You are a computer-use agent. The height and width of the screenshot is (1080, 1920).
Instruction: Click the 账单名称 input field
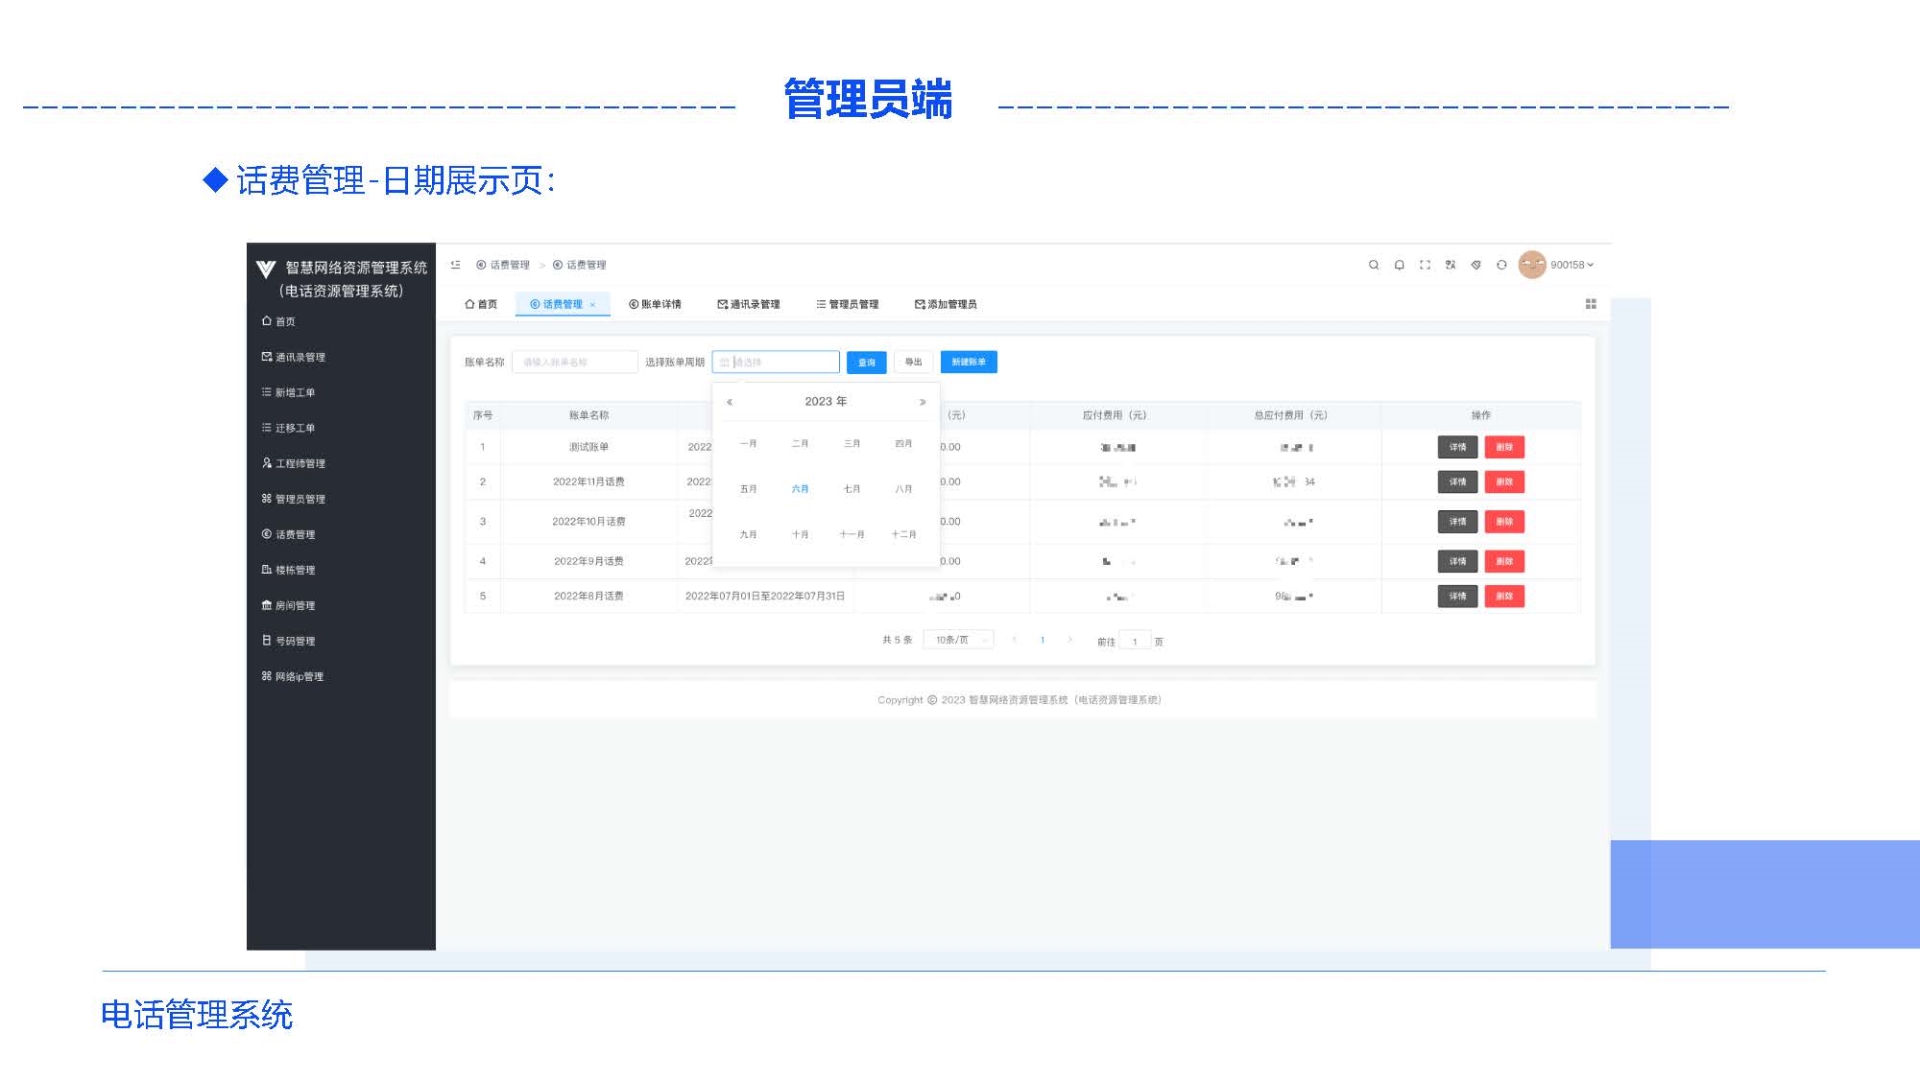point(574,362)
